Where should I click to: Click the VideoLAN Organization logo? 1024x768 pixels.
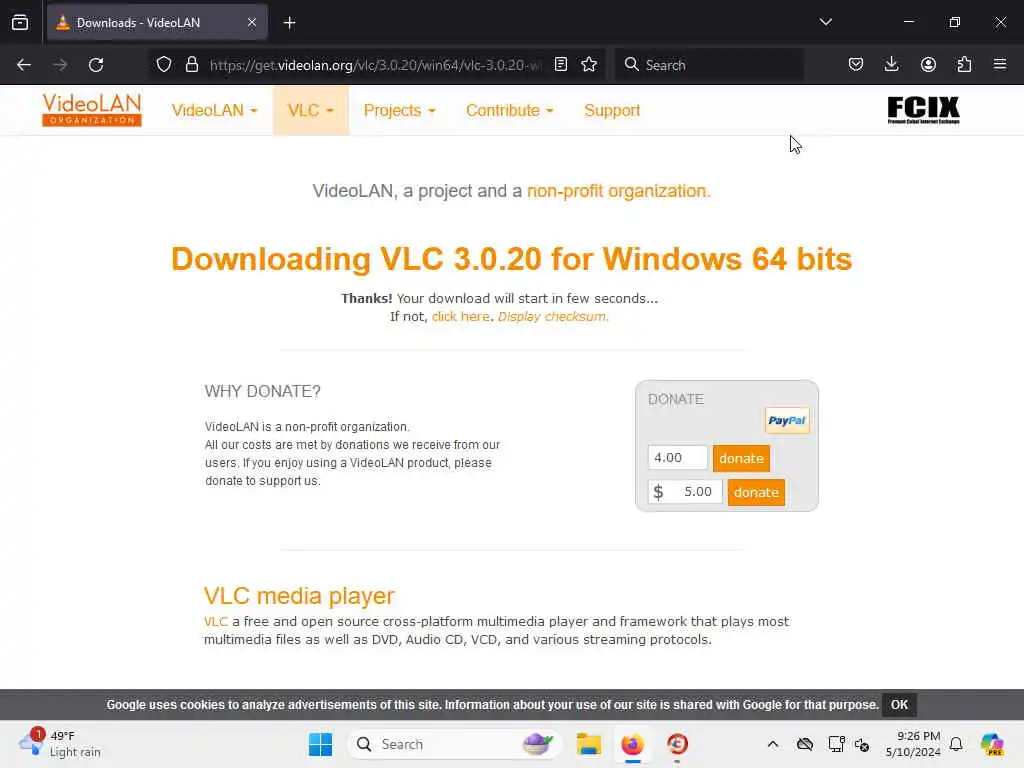(92, 110)
